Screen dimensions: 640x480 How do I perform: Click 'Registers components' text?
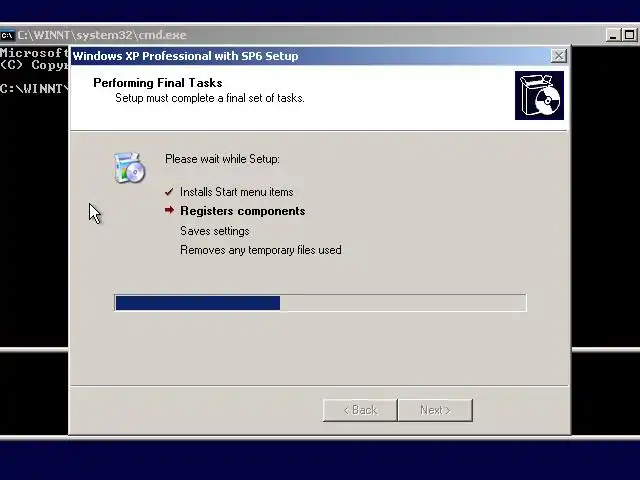point(243,211)
